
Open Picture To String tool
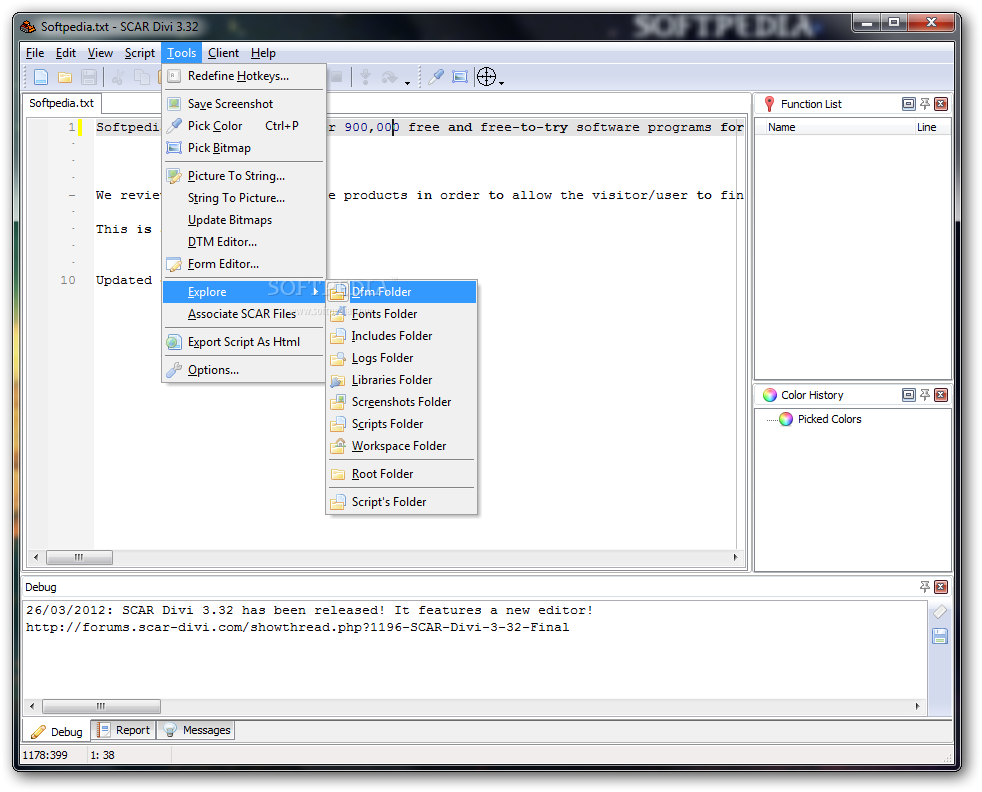pyautogui.click(x=244, y=176)
